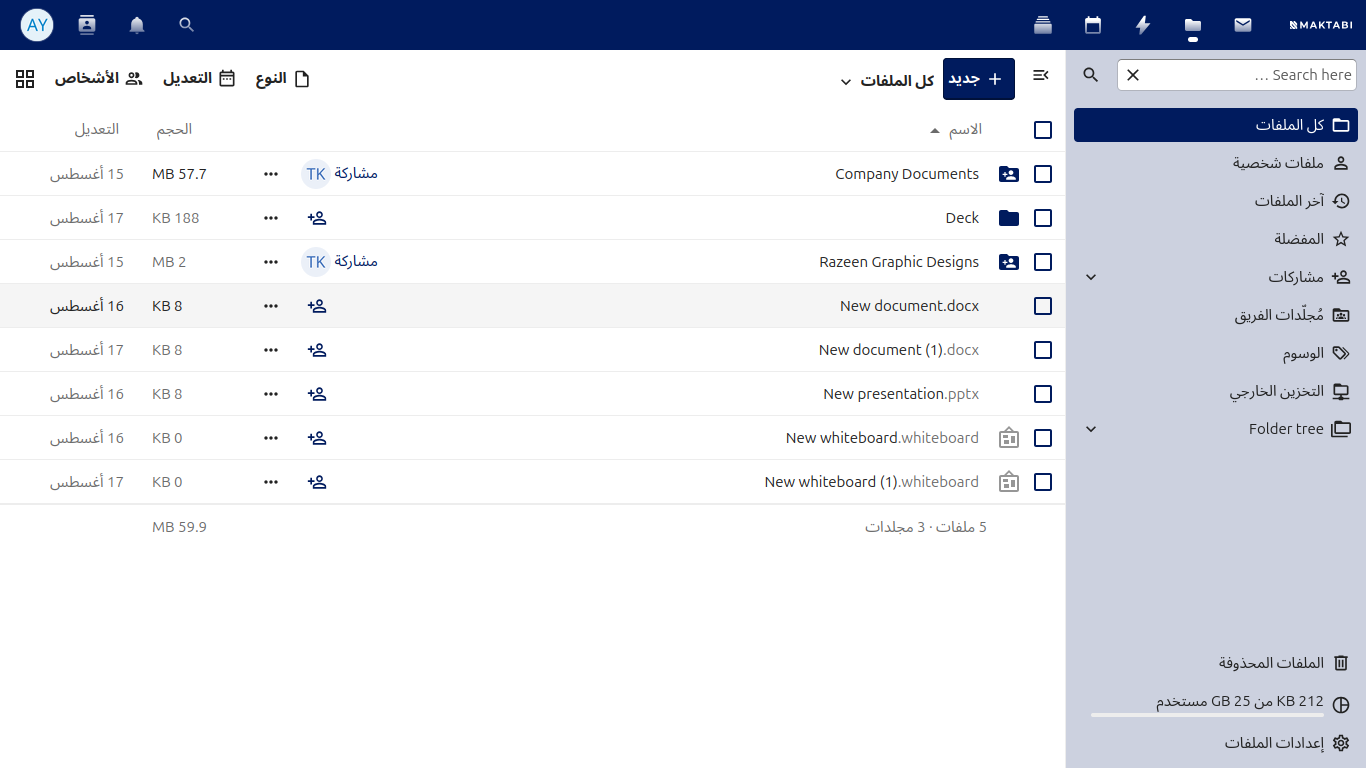Open the Activity lightning bolt icon

pyautogui.click(x=1143, y=25)
